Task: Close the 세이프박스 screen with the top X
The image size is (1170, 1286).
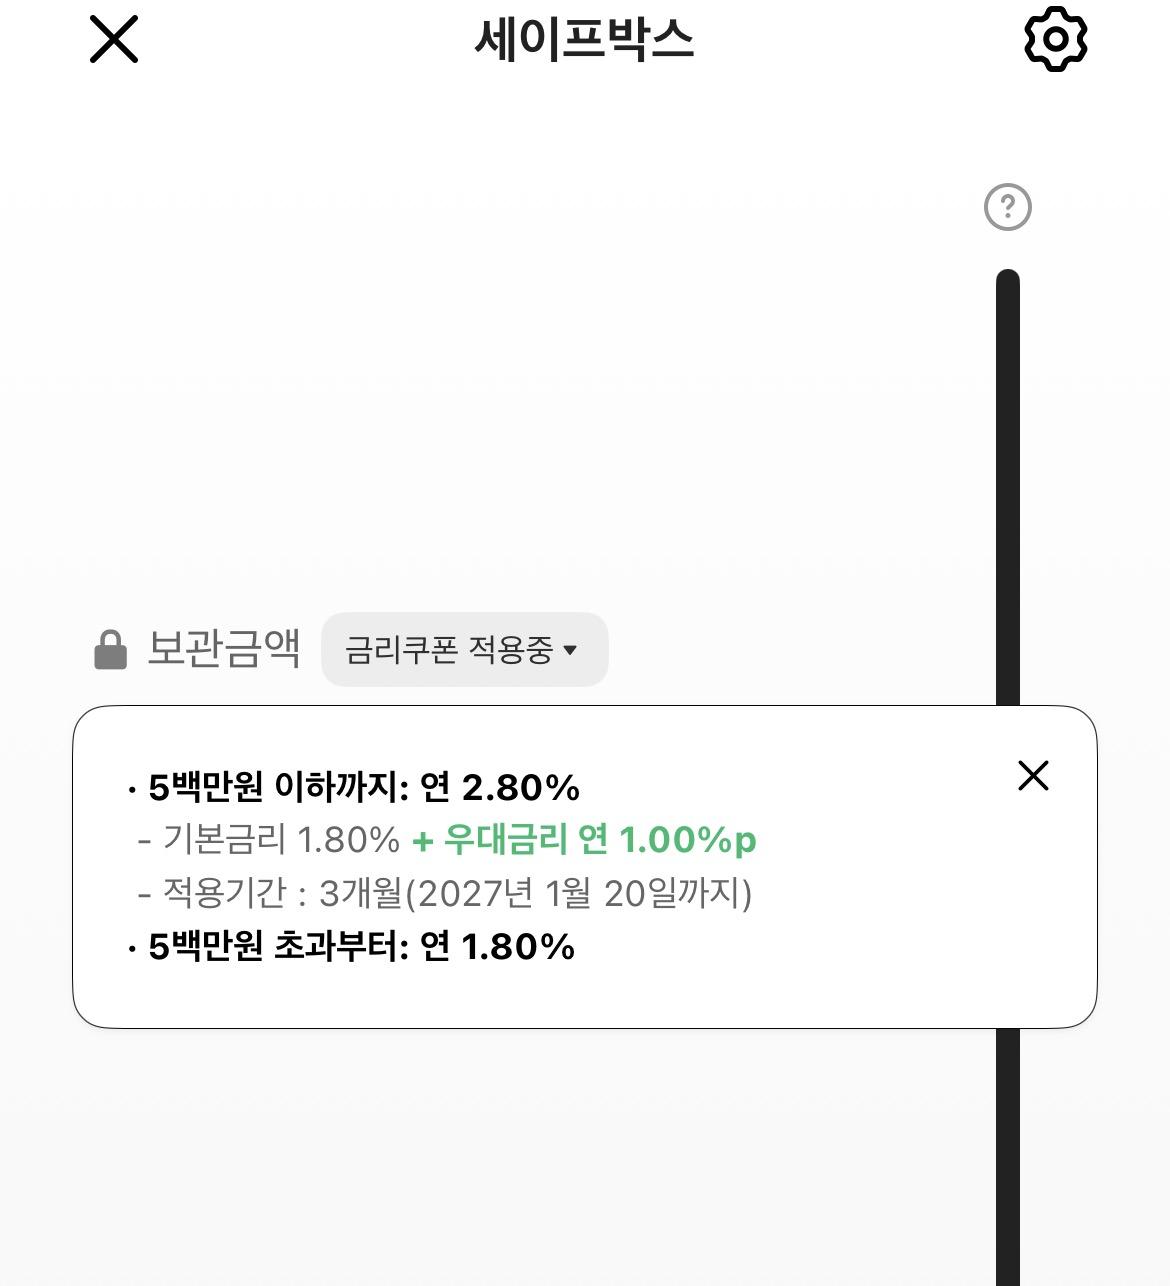Action: click(114, 40)
